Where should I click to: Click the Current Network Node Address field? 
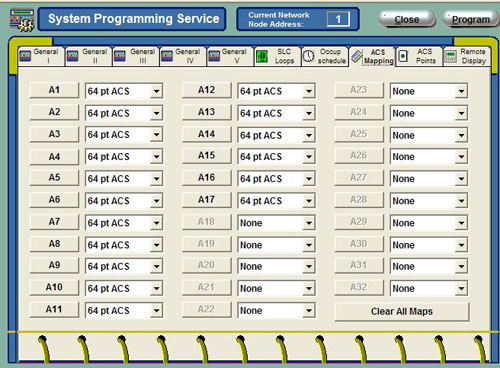(338, 19)
